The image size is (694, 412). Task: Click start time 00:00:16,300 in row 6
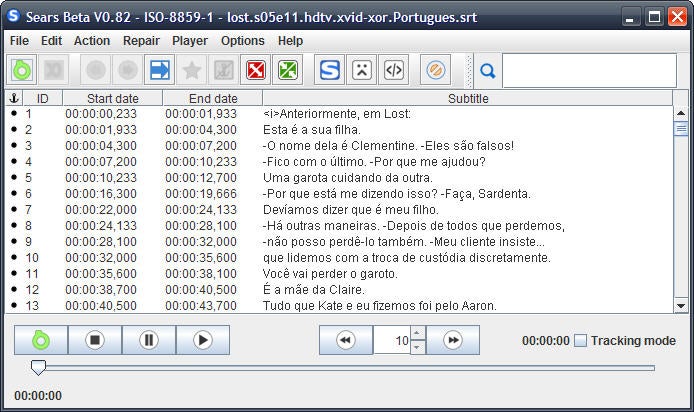[x=101, y=193]
